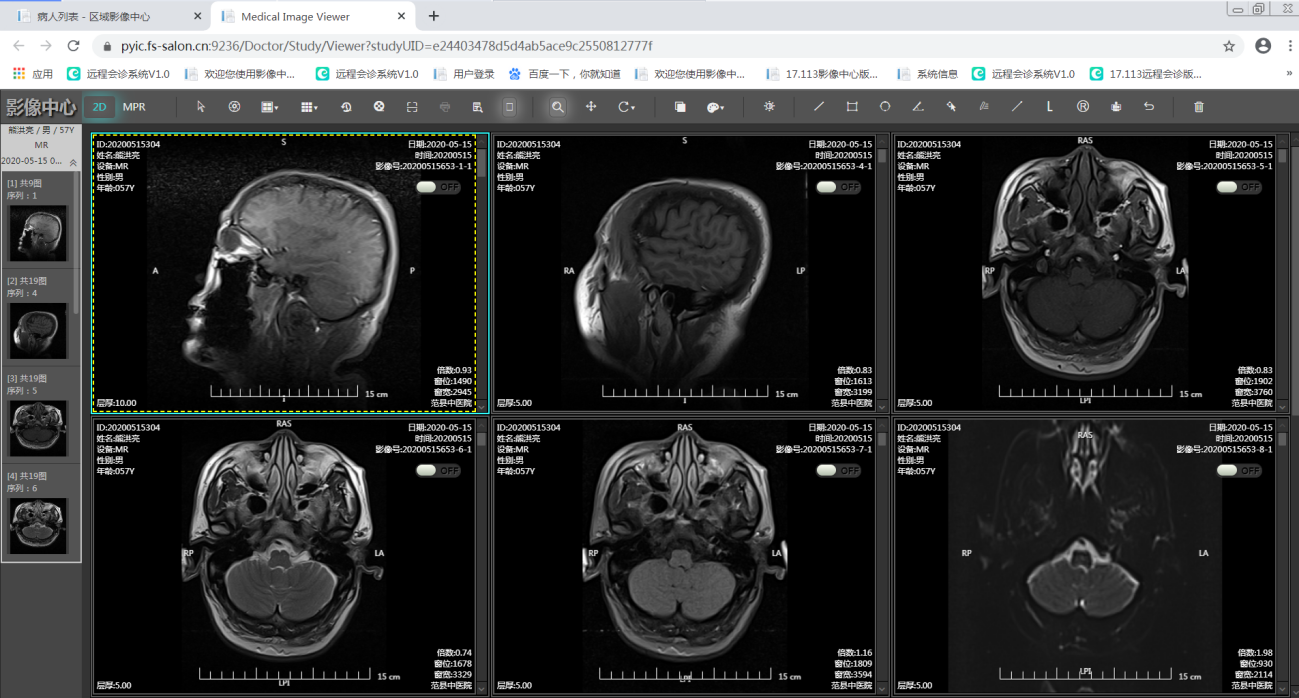Toggle the OFF switch in bottom-right diffusion viewport

1238,470
